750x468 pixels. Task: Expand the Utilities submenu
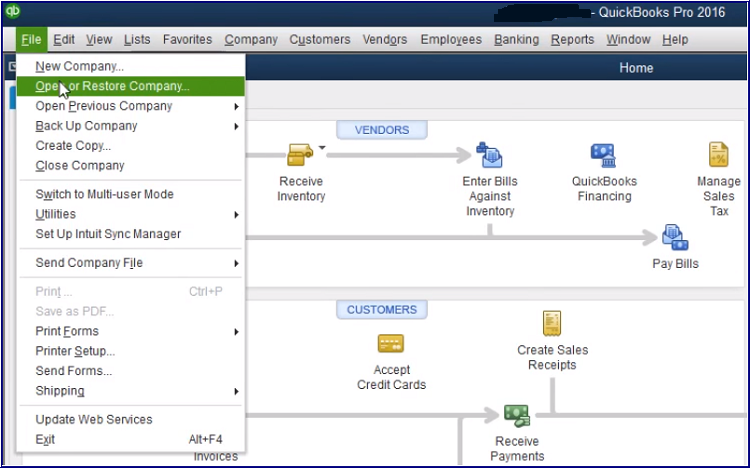[131, 214]
